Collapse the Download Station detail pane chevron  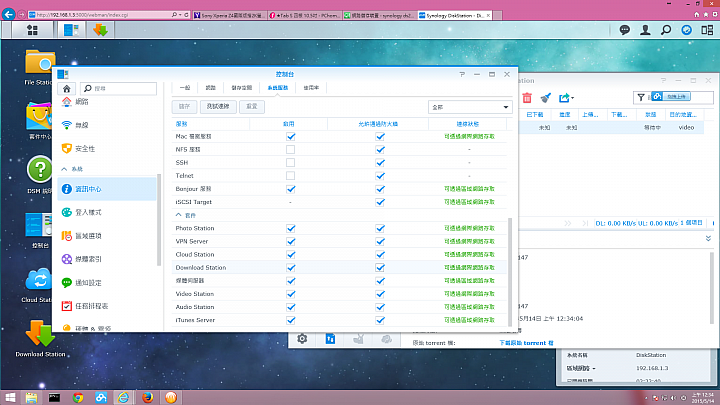coord(708,238)
